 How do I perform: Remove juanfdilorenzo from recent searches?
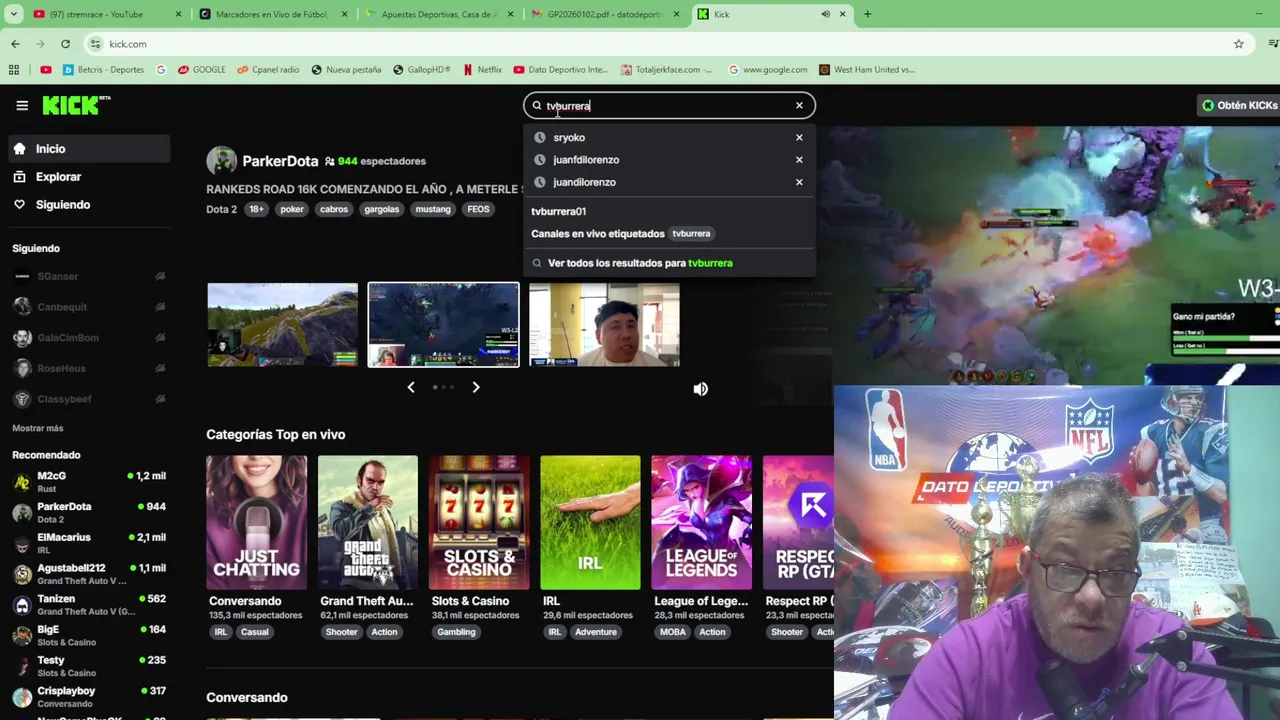[x=799, y=160]
